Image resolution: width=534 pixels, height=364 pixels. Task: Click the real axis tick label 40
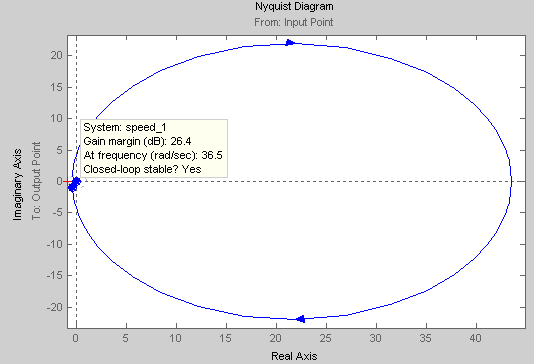[476, 338]
